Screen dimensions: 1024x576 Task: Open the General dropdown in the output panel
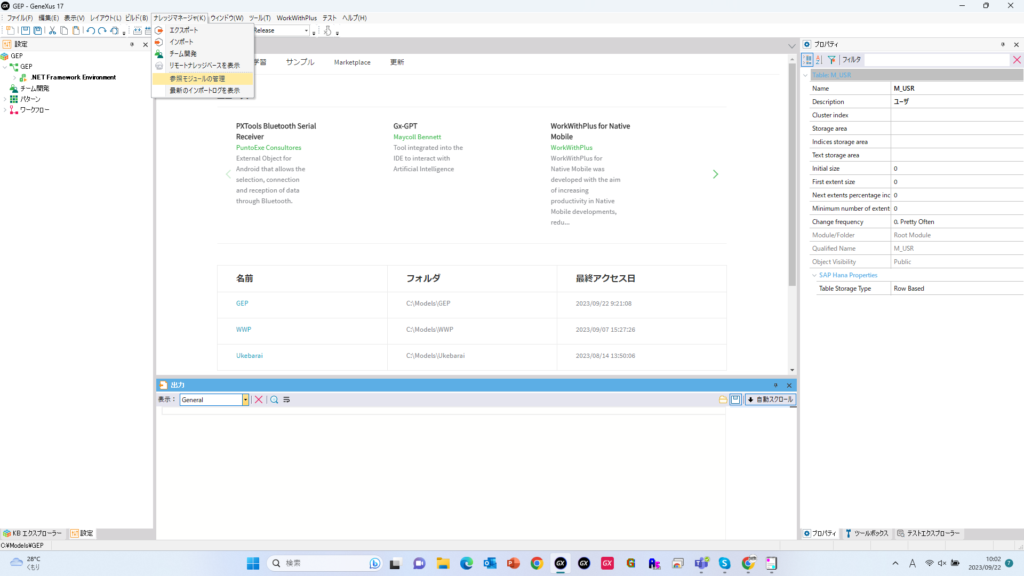[245, 400]
